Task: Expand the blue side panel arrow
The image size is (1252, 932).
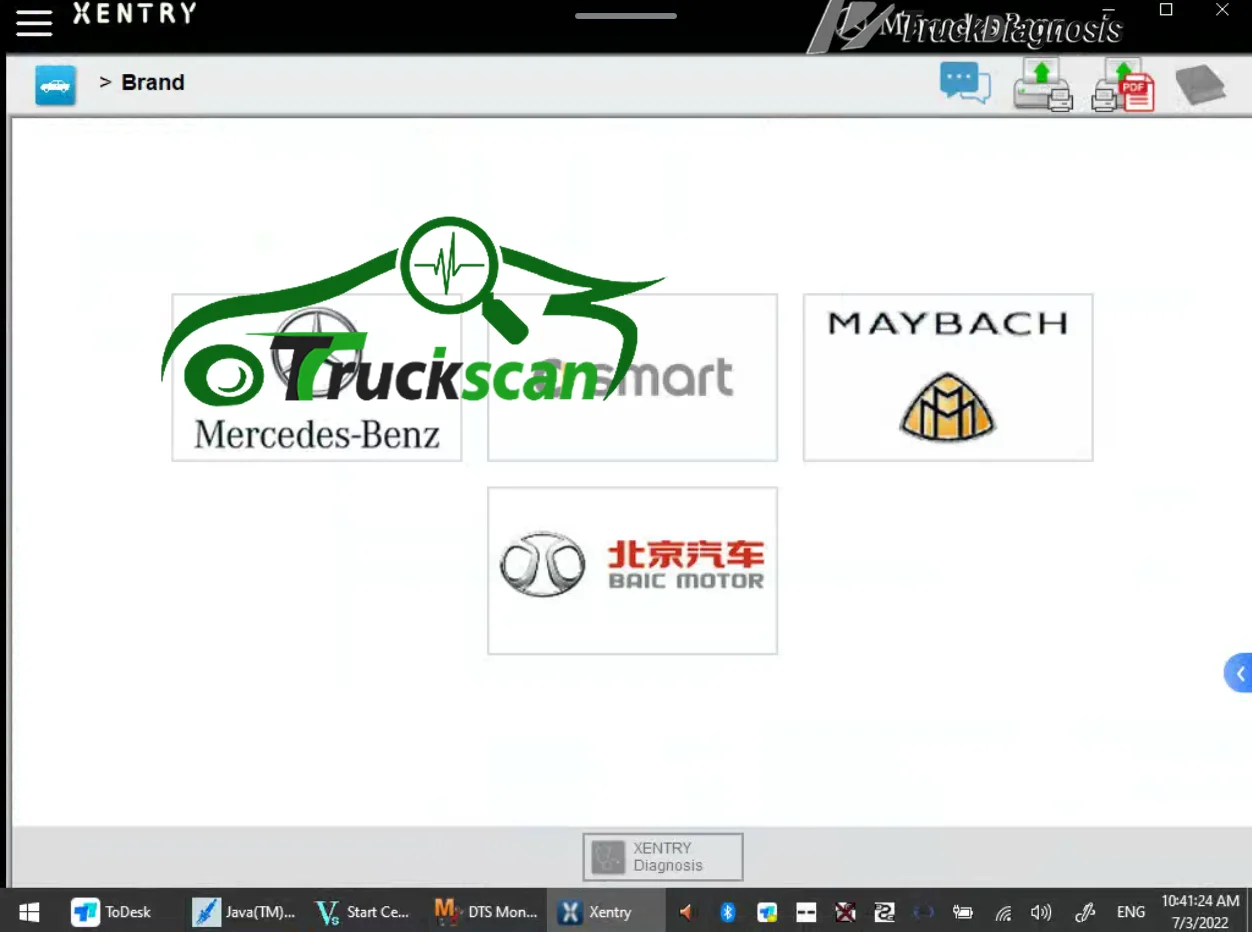Action: (1239, 674)
